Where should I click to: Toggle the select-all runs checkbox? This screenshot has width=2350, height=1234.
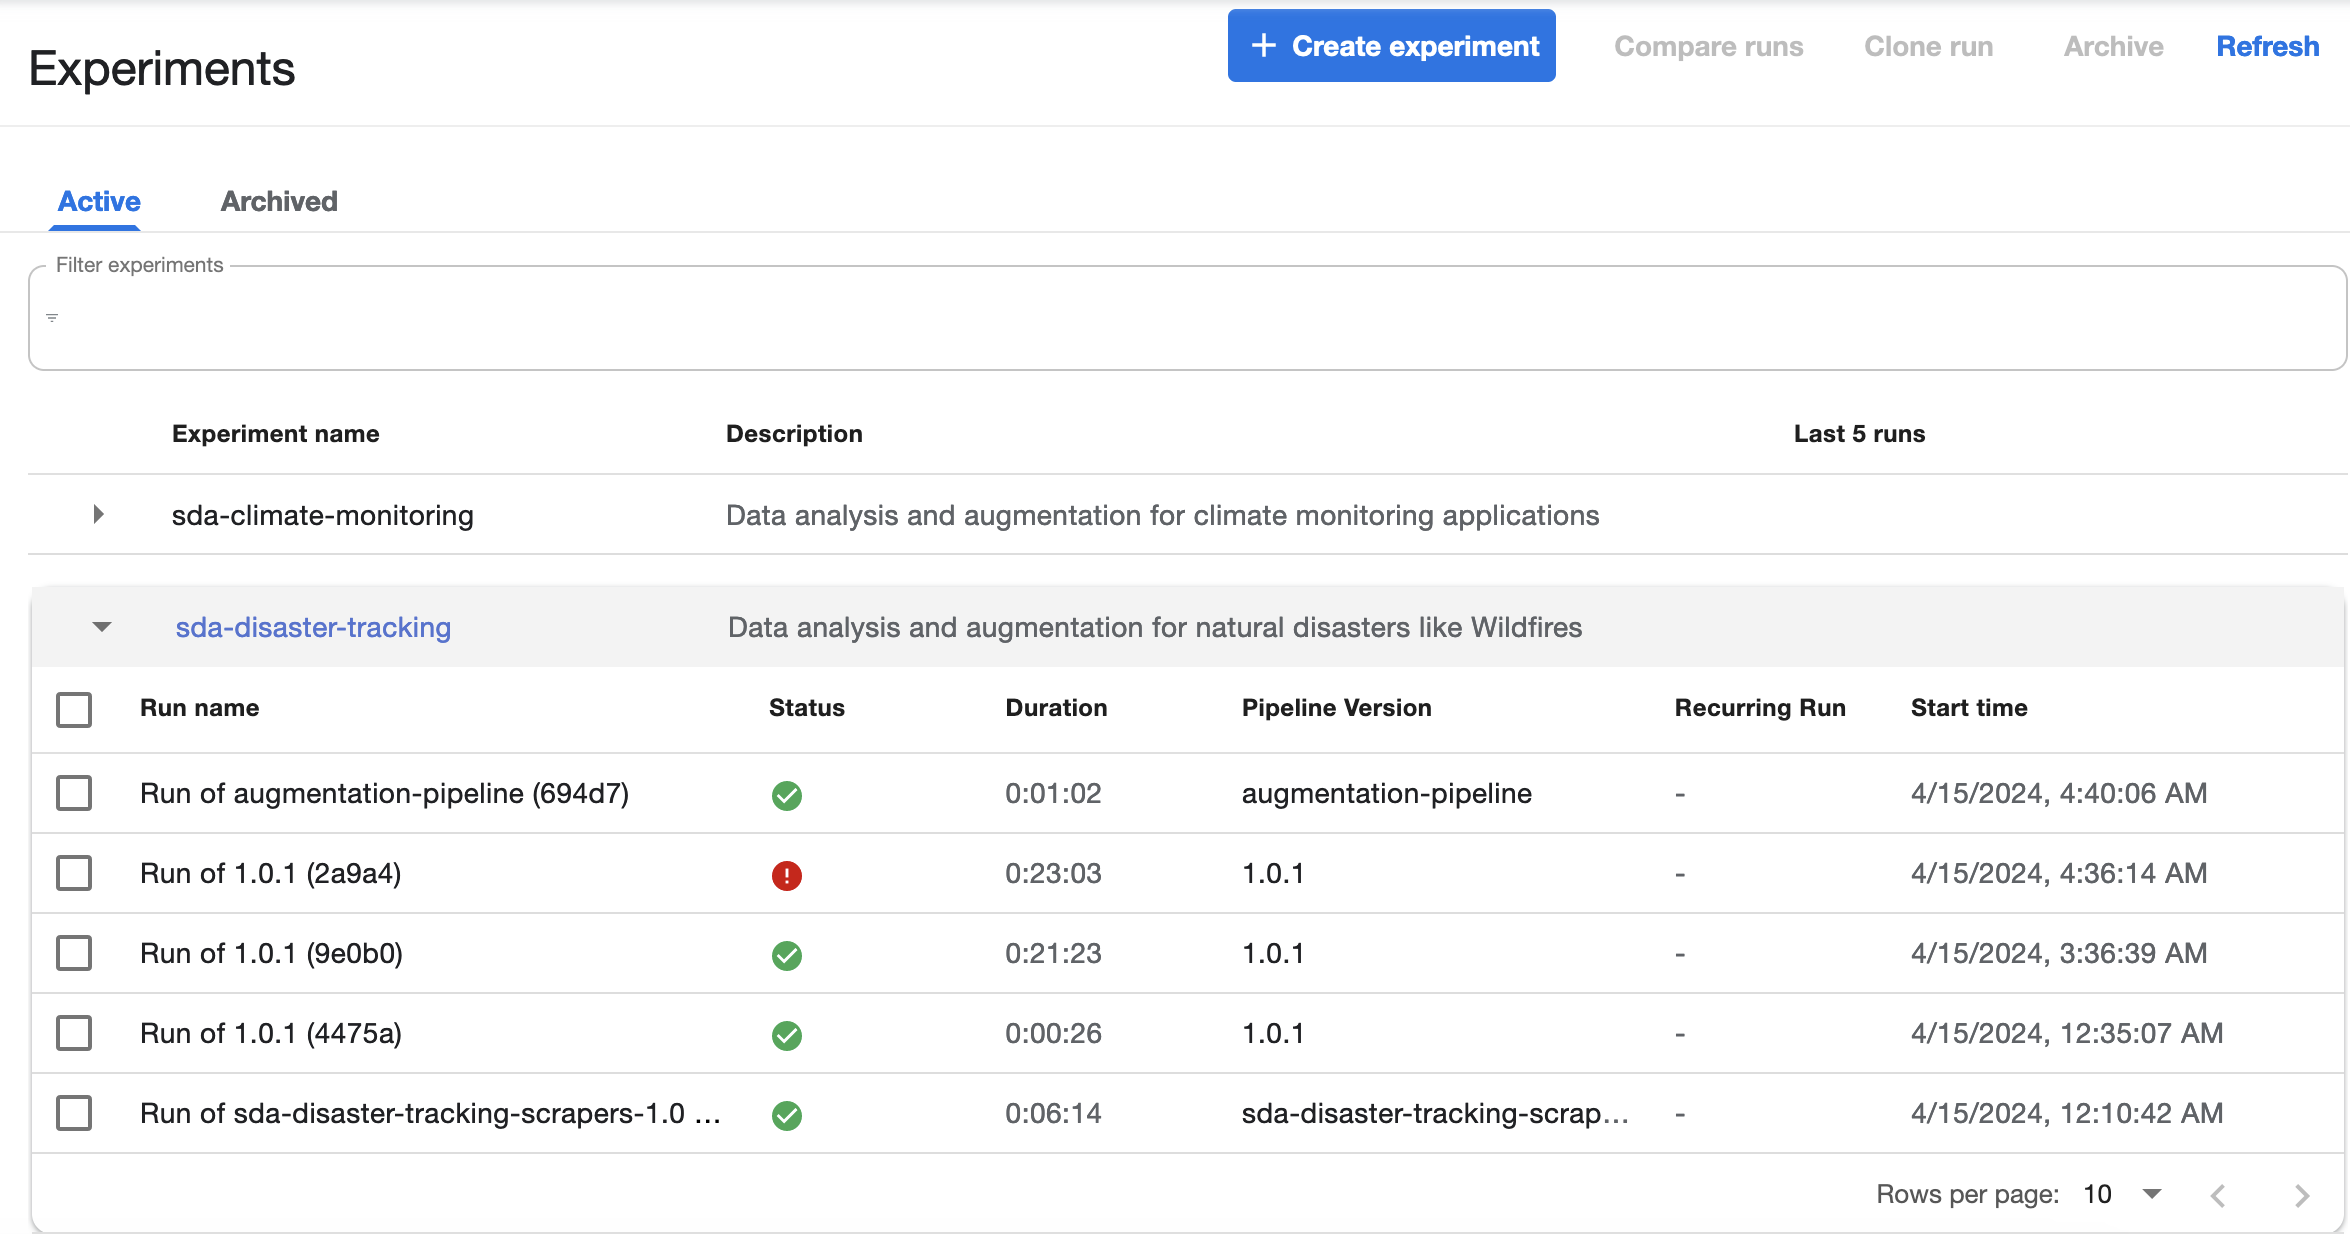74,709
